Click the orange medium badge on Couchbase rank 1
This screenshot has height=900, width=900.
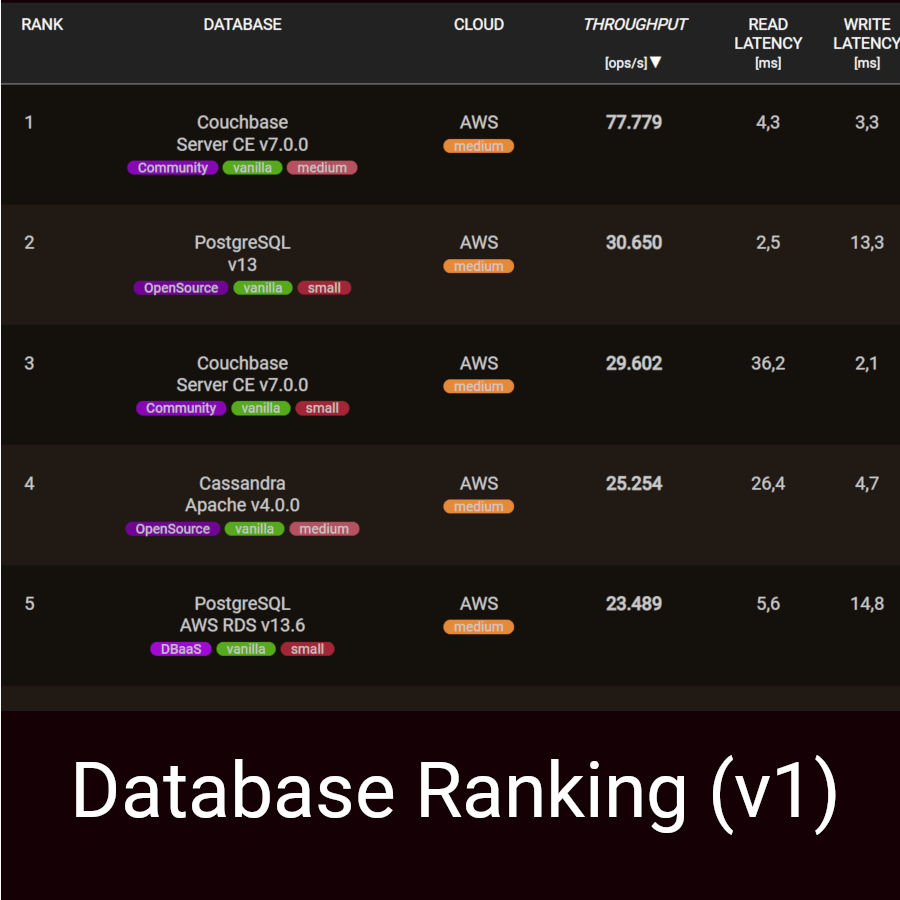click(478, 146)
